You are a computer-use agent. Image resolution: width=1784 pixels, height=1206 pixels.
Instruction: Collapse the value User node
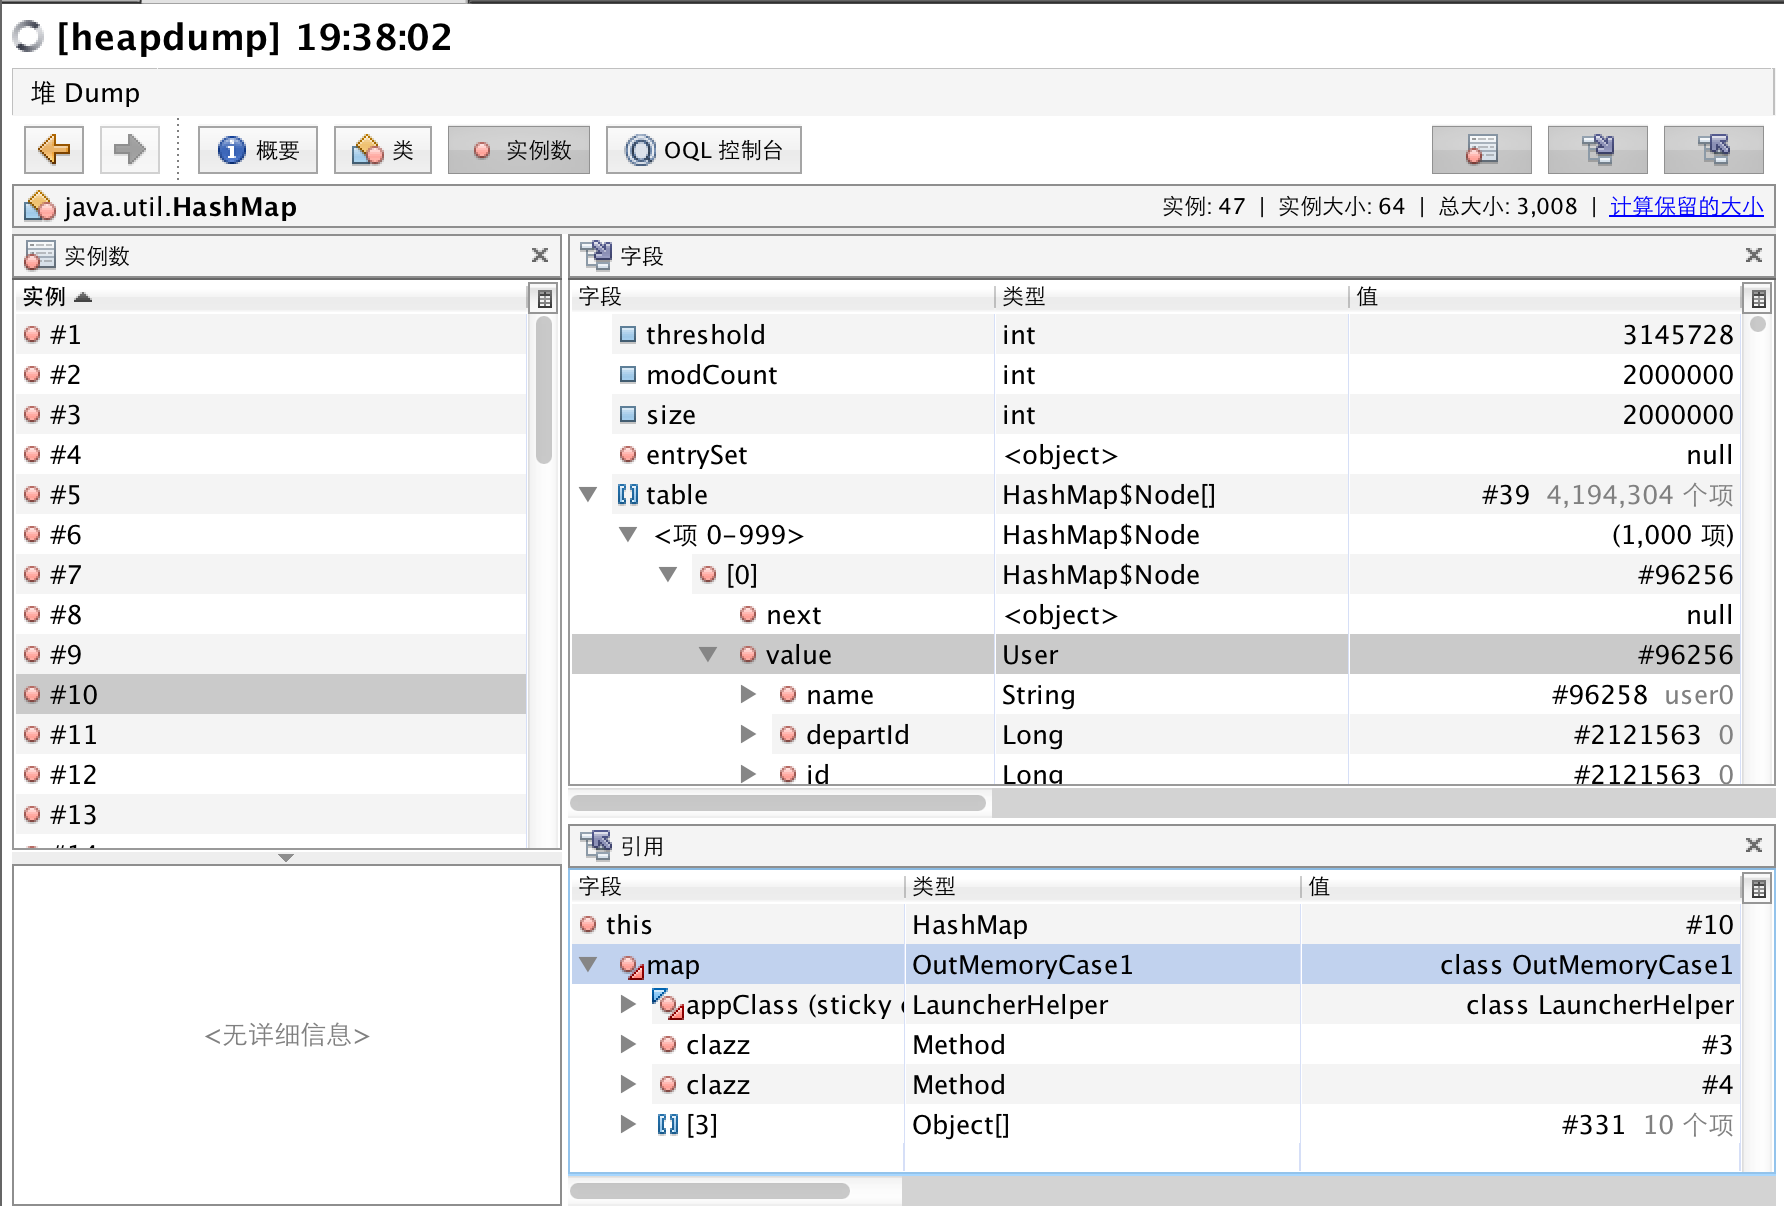(708, 654)
